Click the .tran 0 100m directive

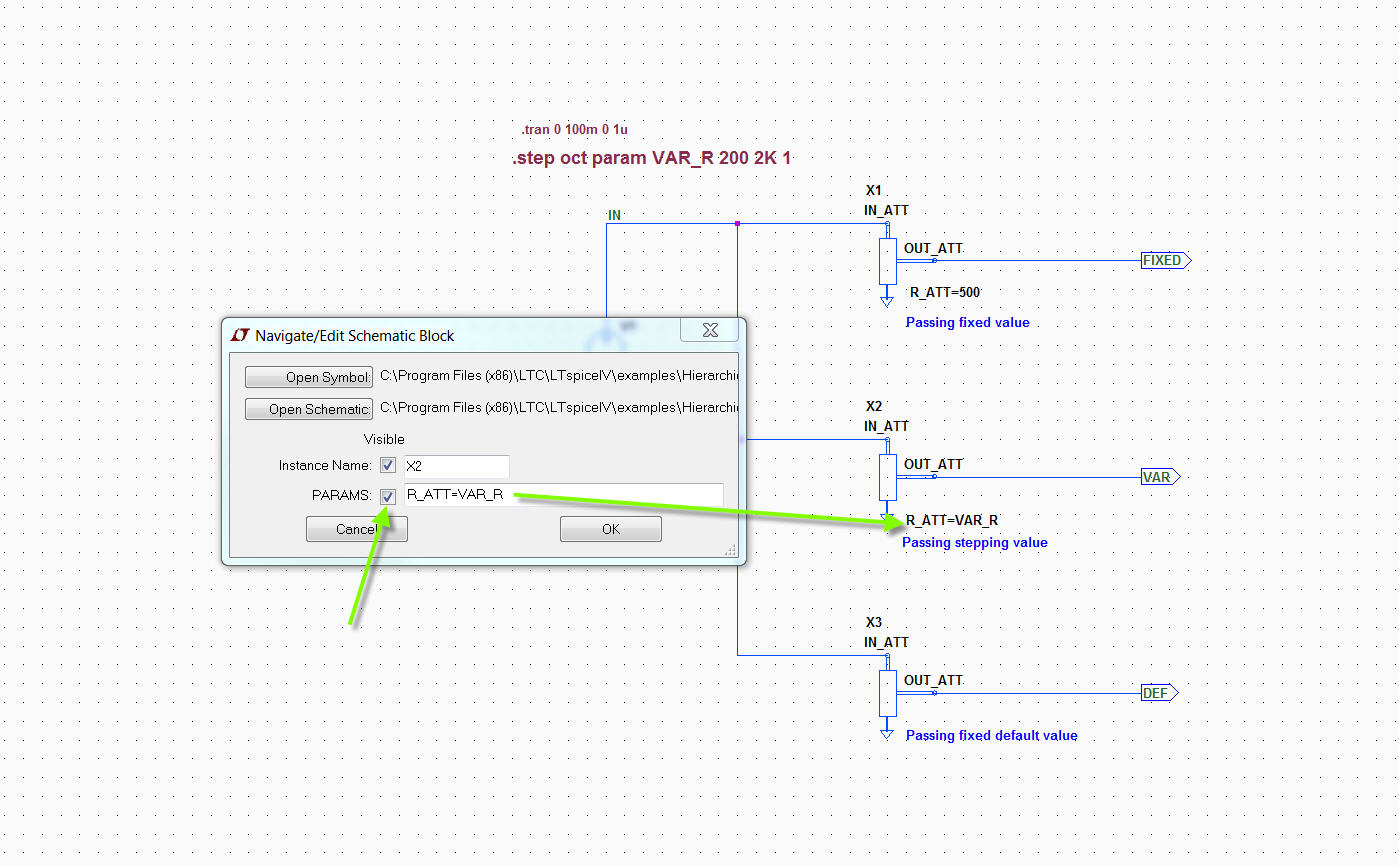tap(574, 130)
